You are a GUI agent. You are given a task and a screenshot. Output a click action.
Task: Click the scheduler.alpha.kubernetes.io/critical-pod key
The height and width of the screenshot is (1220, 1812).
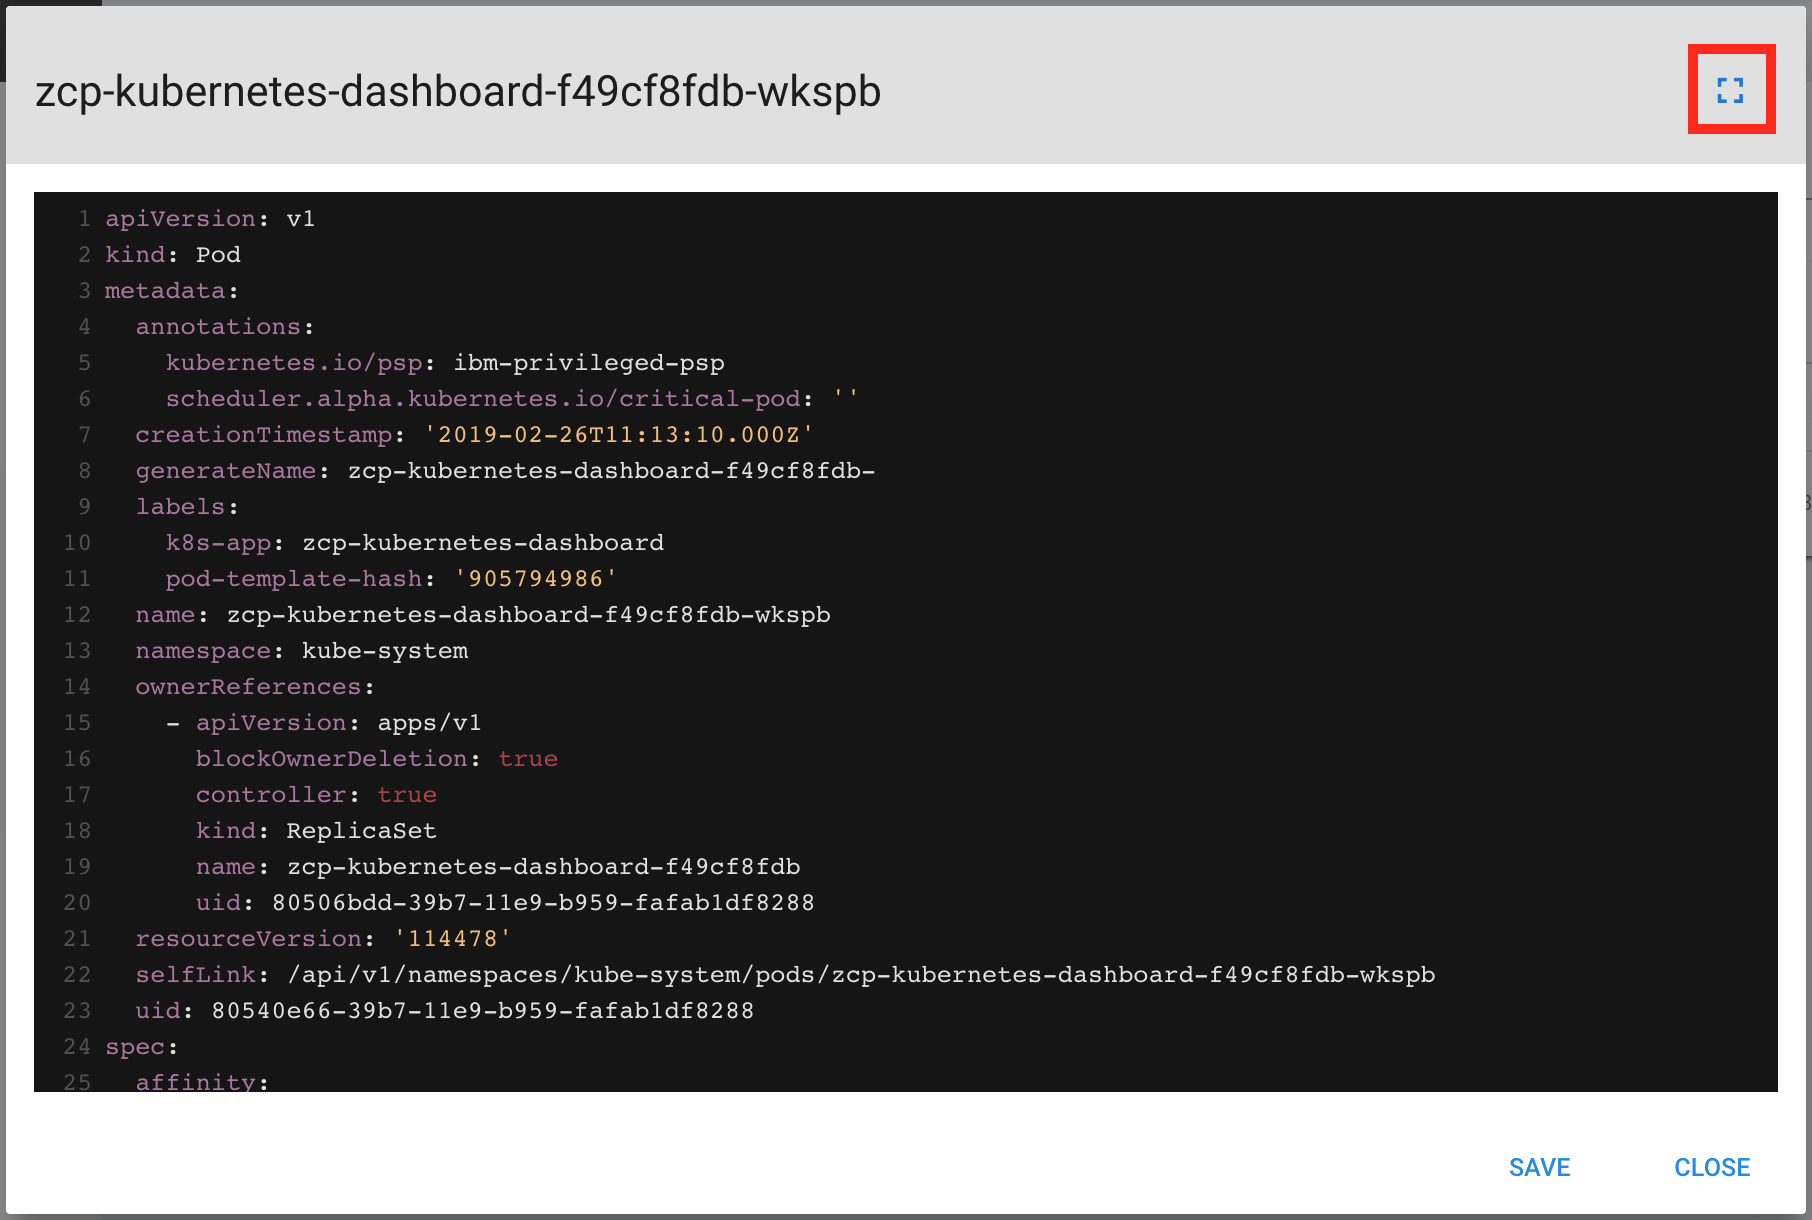(483, 398)
